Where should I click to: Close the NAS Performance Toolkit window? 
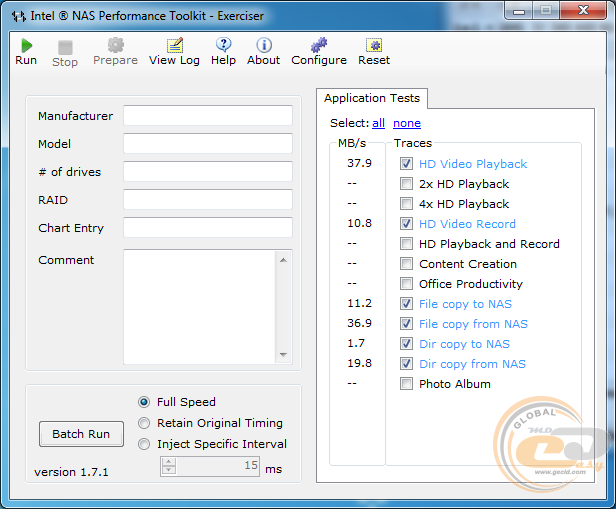(x=583, y=11)
